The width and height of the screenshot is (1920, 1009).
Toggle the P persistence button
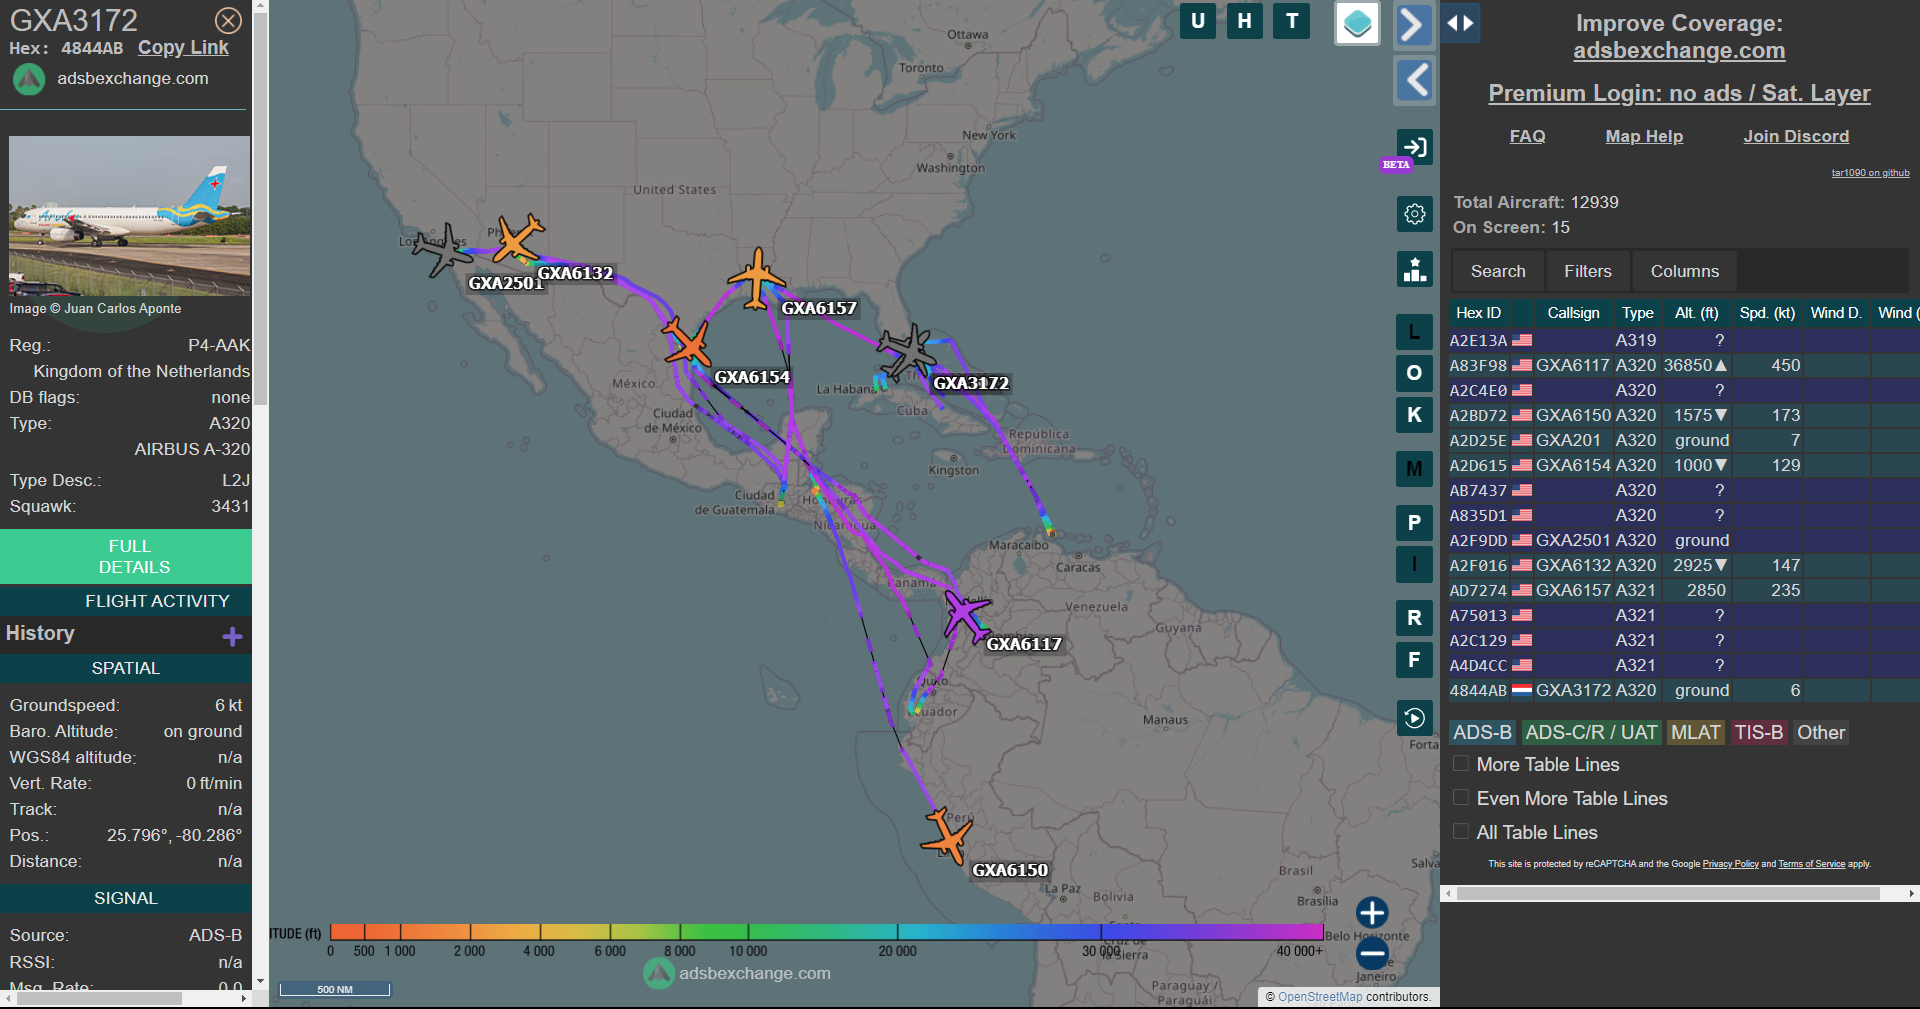1414,523
